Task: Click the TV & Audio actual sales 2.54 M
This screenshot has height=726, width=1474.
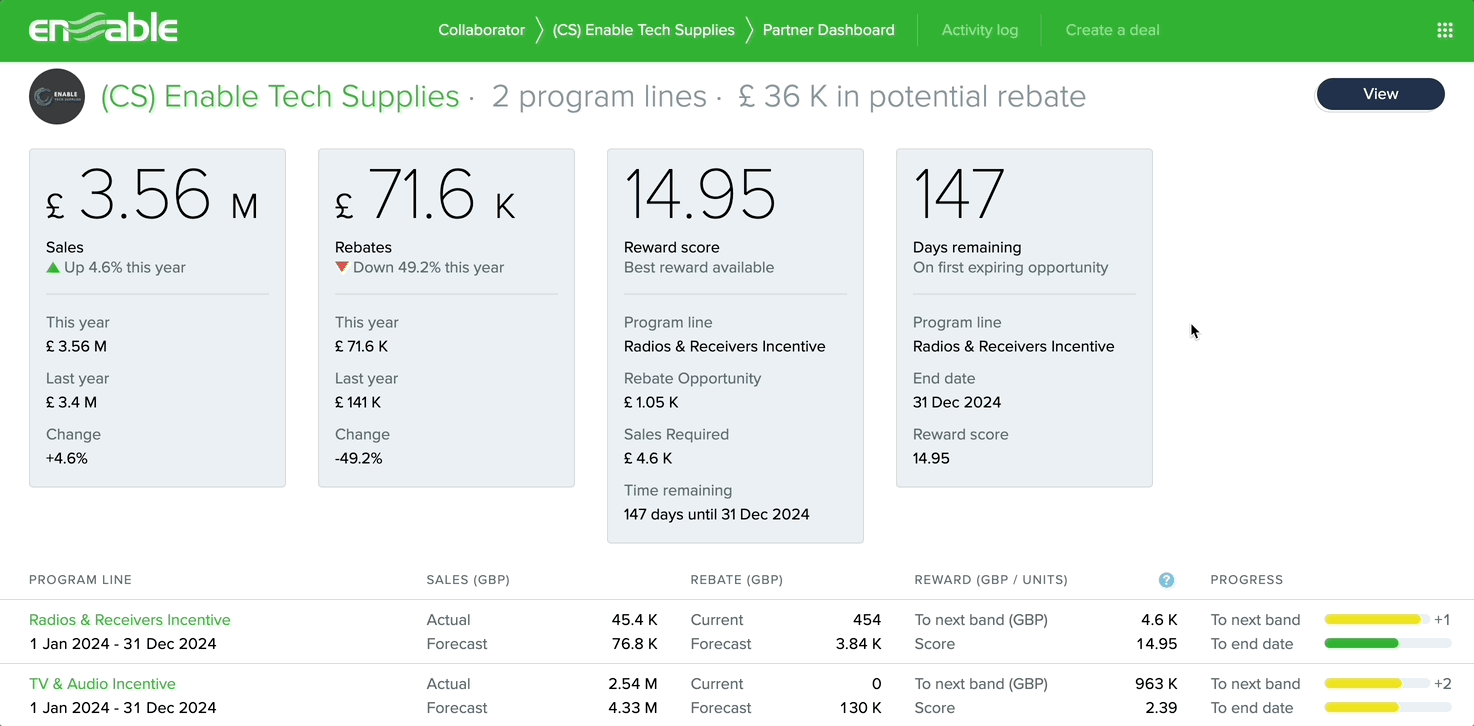Action: click(x=632, y=684)
